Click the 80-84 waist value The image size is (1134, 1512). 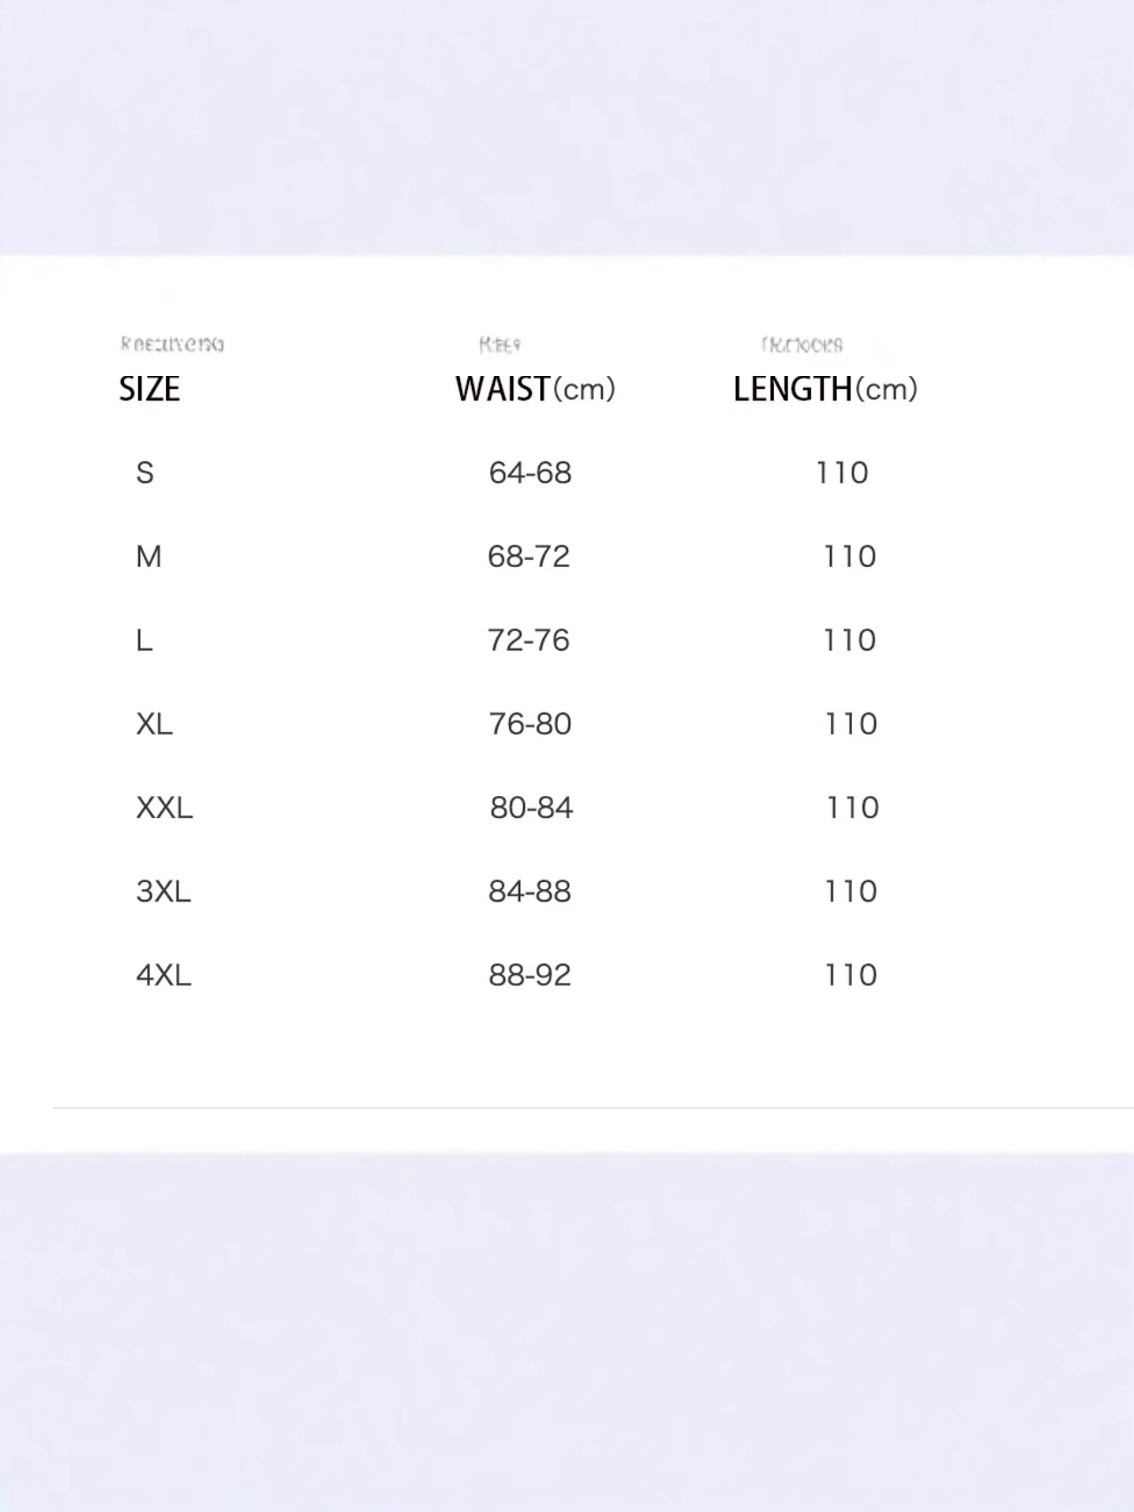pos(531,808)
